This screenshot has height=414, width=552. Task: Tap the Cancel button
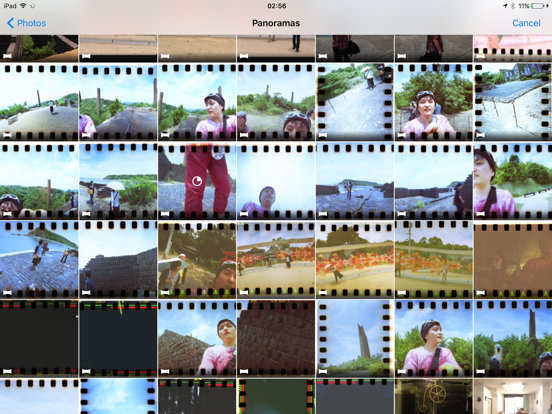point(526,23)
